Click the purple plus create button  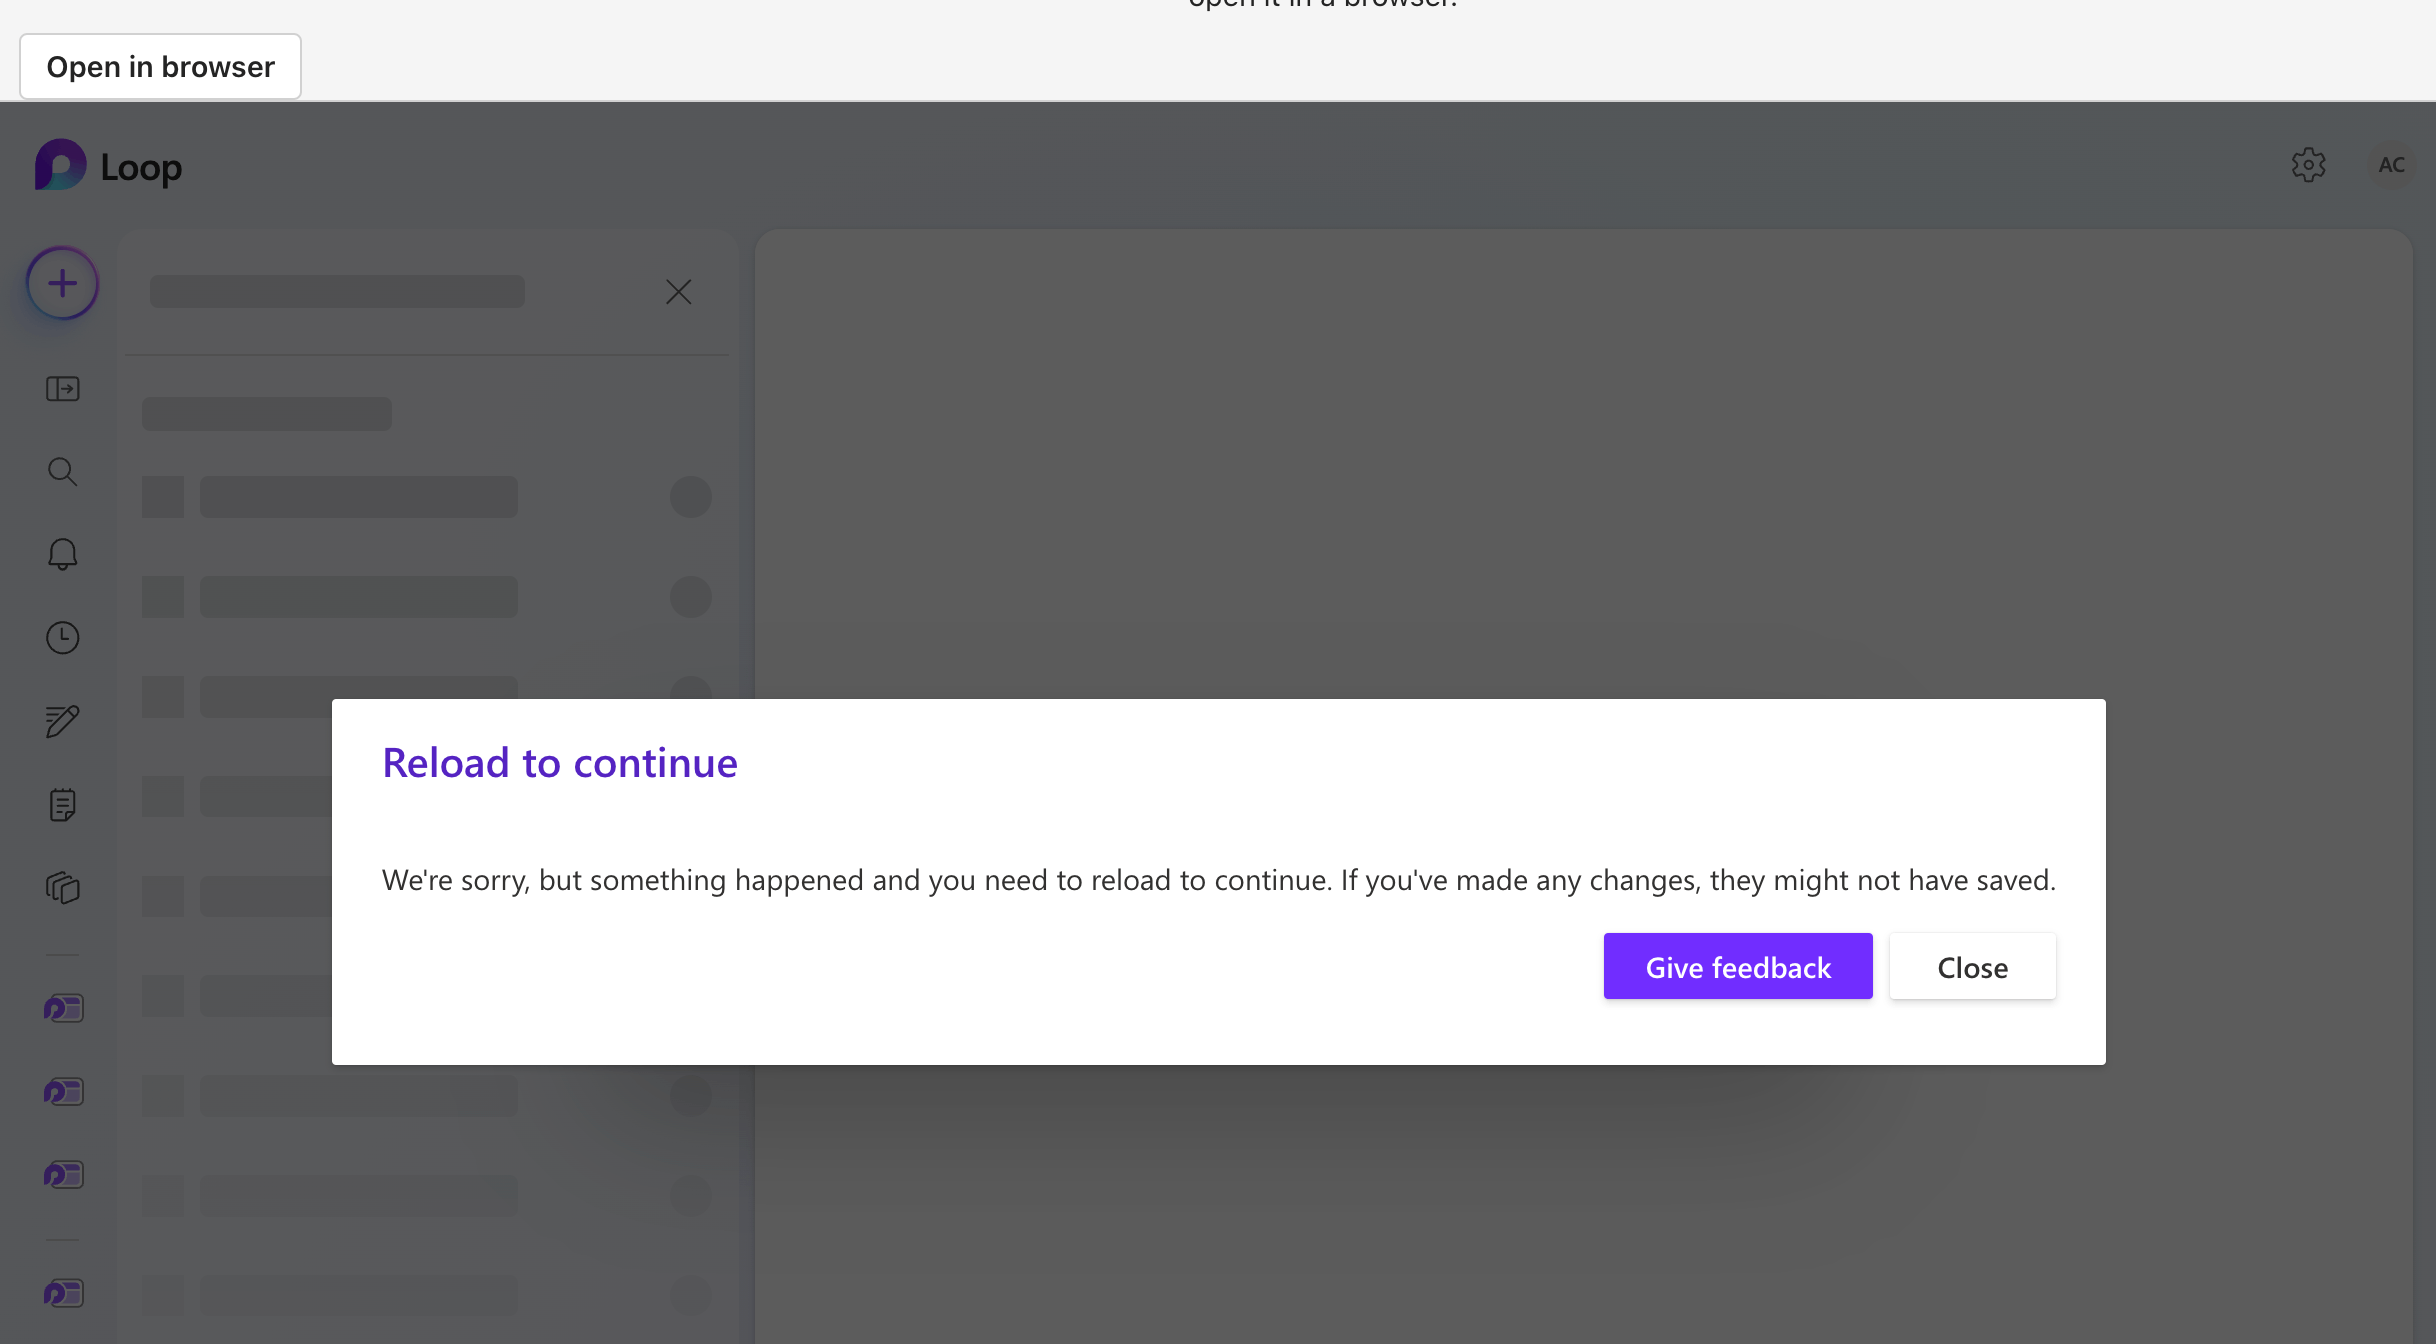[62, 284]
